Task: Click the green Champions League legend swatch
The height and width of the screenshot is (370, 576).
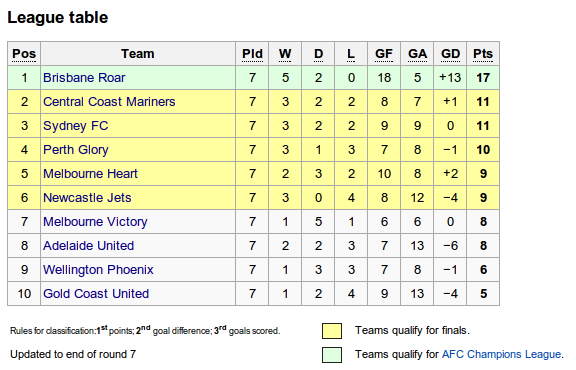Action: (x=332, y=355)
